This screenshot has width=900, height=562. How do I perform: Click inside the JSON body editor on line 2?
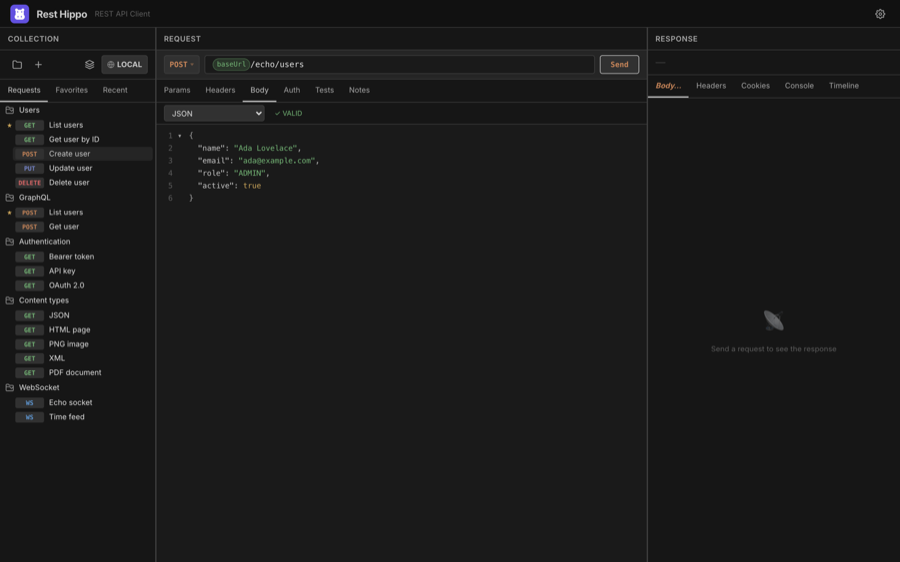(249, 148)
